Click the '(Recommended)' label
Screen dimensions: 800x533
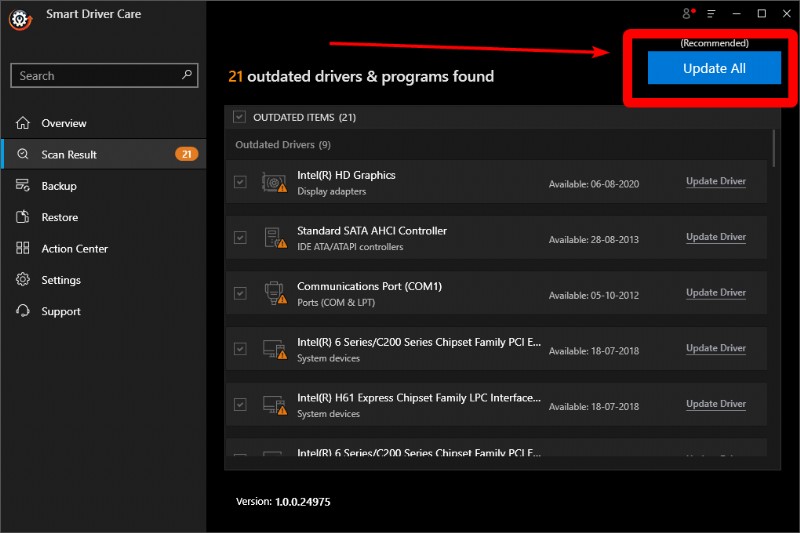(x=714, y=43)
